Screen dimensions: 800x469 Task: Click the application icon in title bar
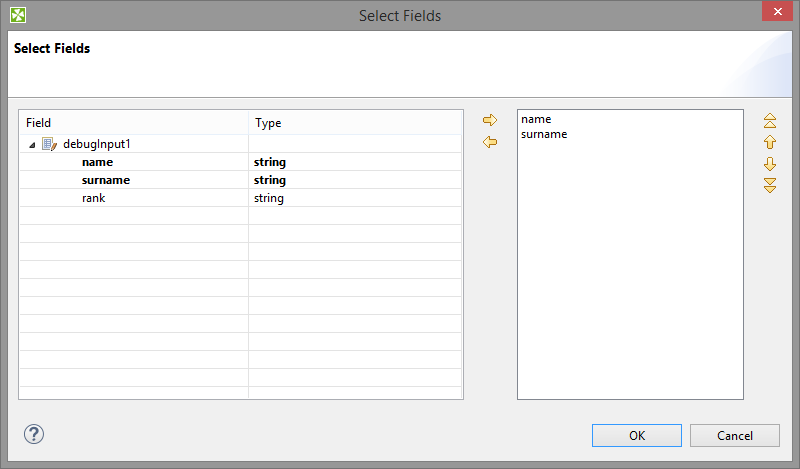[18, 15]
